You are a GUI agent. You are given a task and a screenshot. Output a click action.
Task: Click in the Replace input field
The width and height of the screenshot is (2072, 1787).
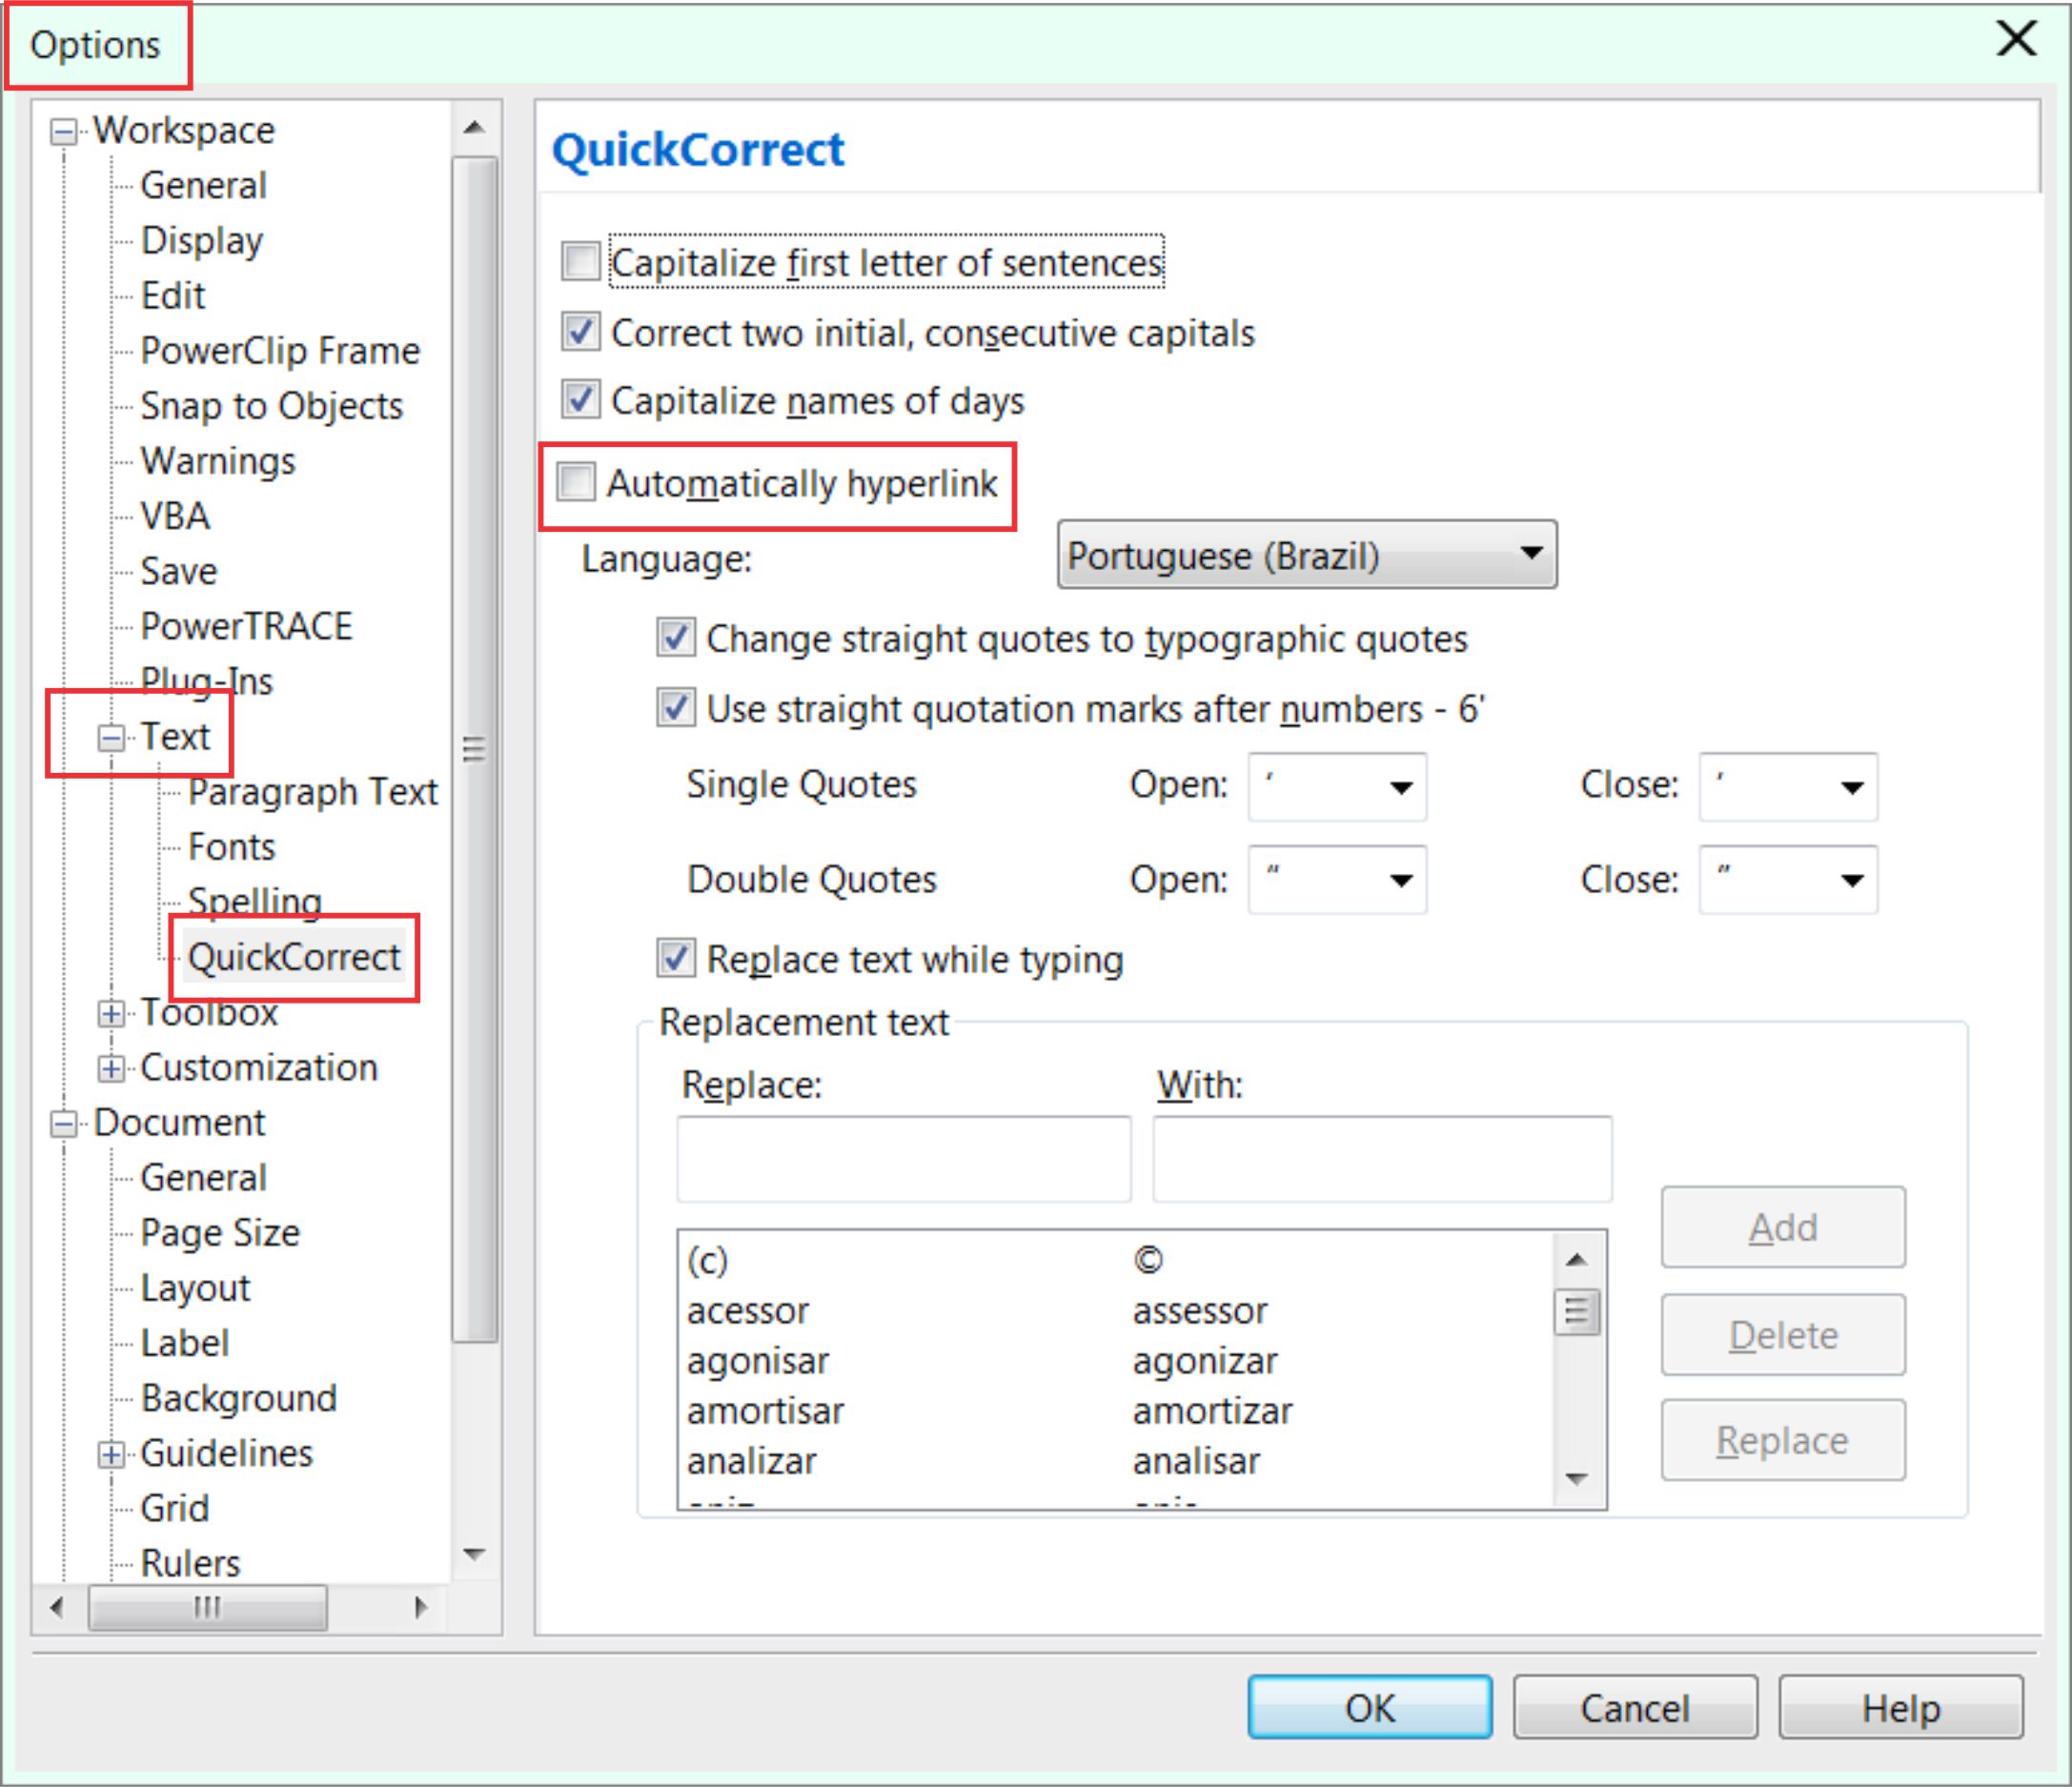(881, 1146)
